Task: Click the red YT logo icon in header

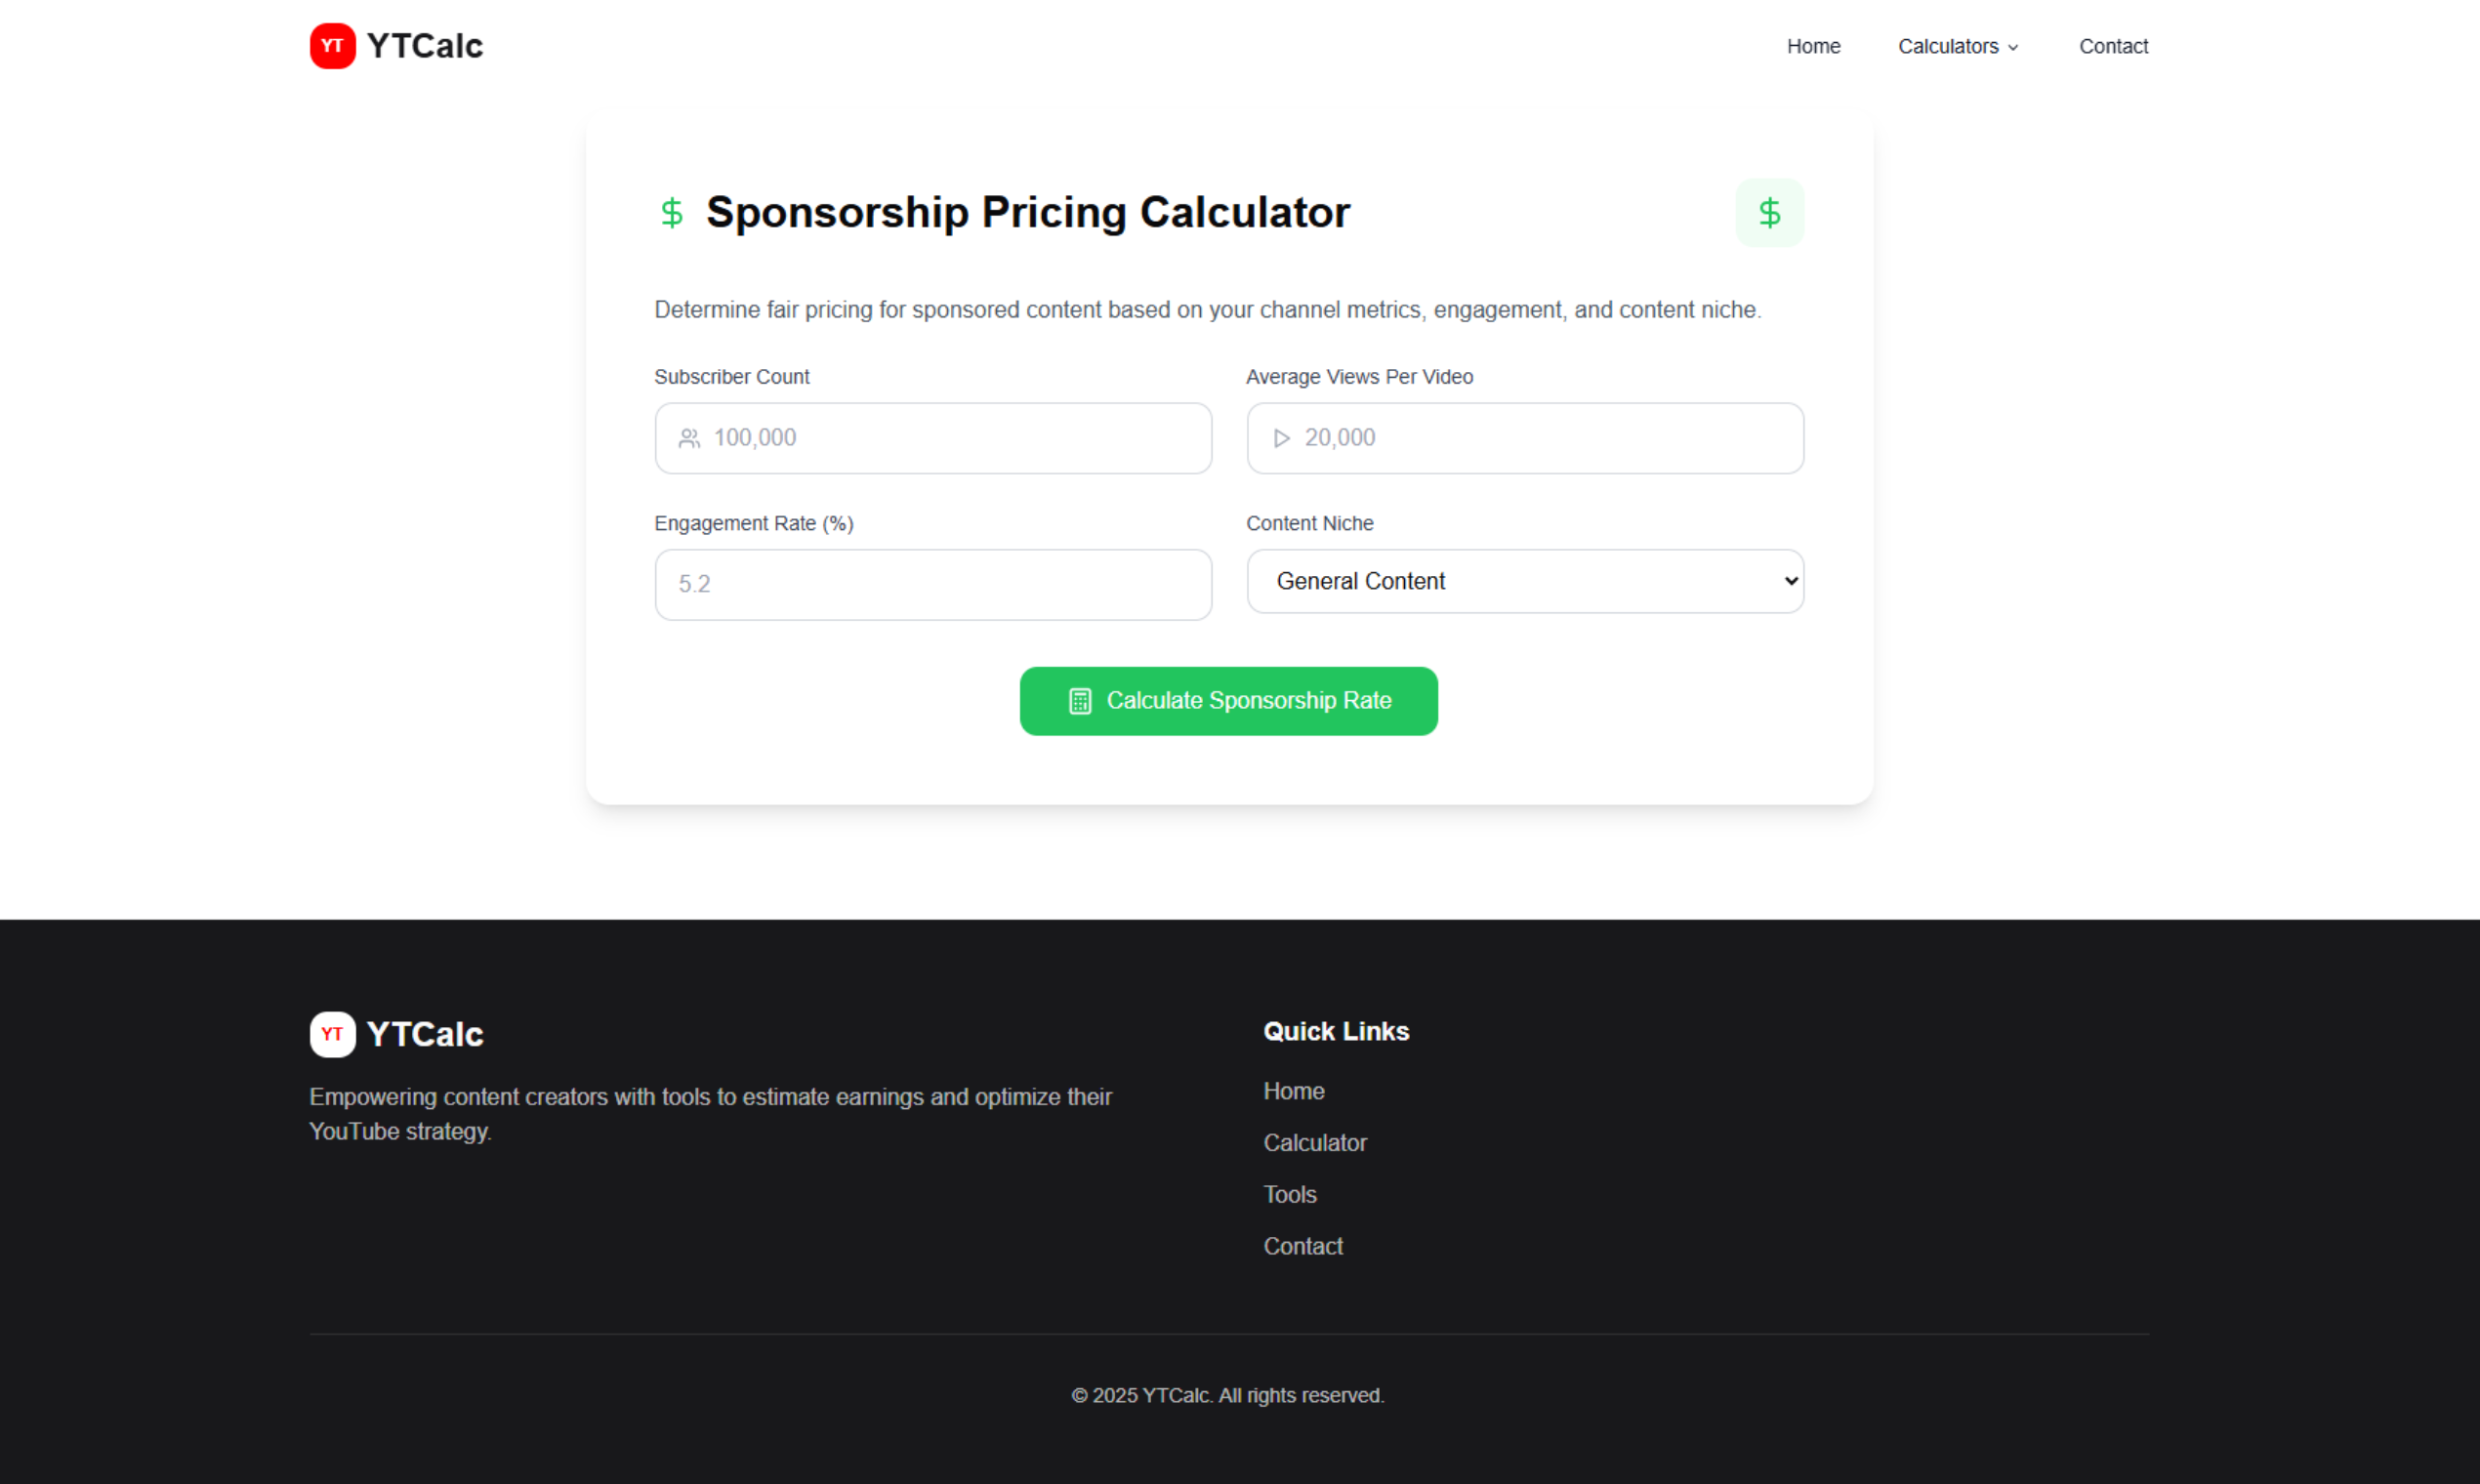Action: pos(332,46)
